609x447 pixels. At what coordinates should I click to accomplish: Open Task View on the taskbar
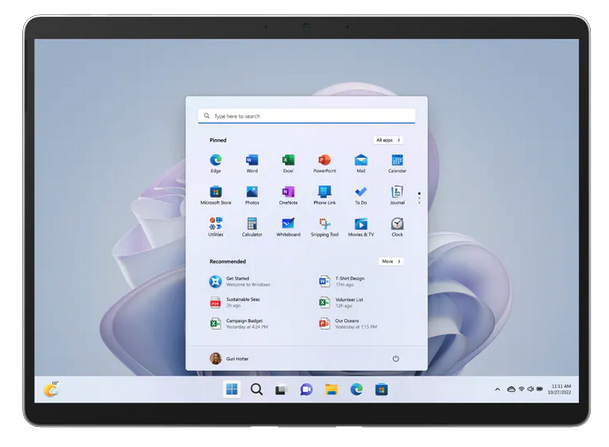281,390
